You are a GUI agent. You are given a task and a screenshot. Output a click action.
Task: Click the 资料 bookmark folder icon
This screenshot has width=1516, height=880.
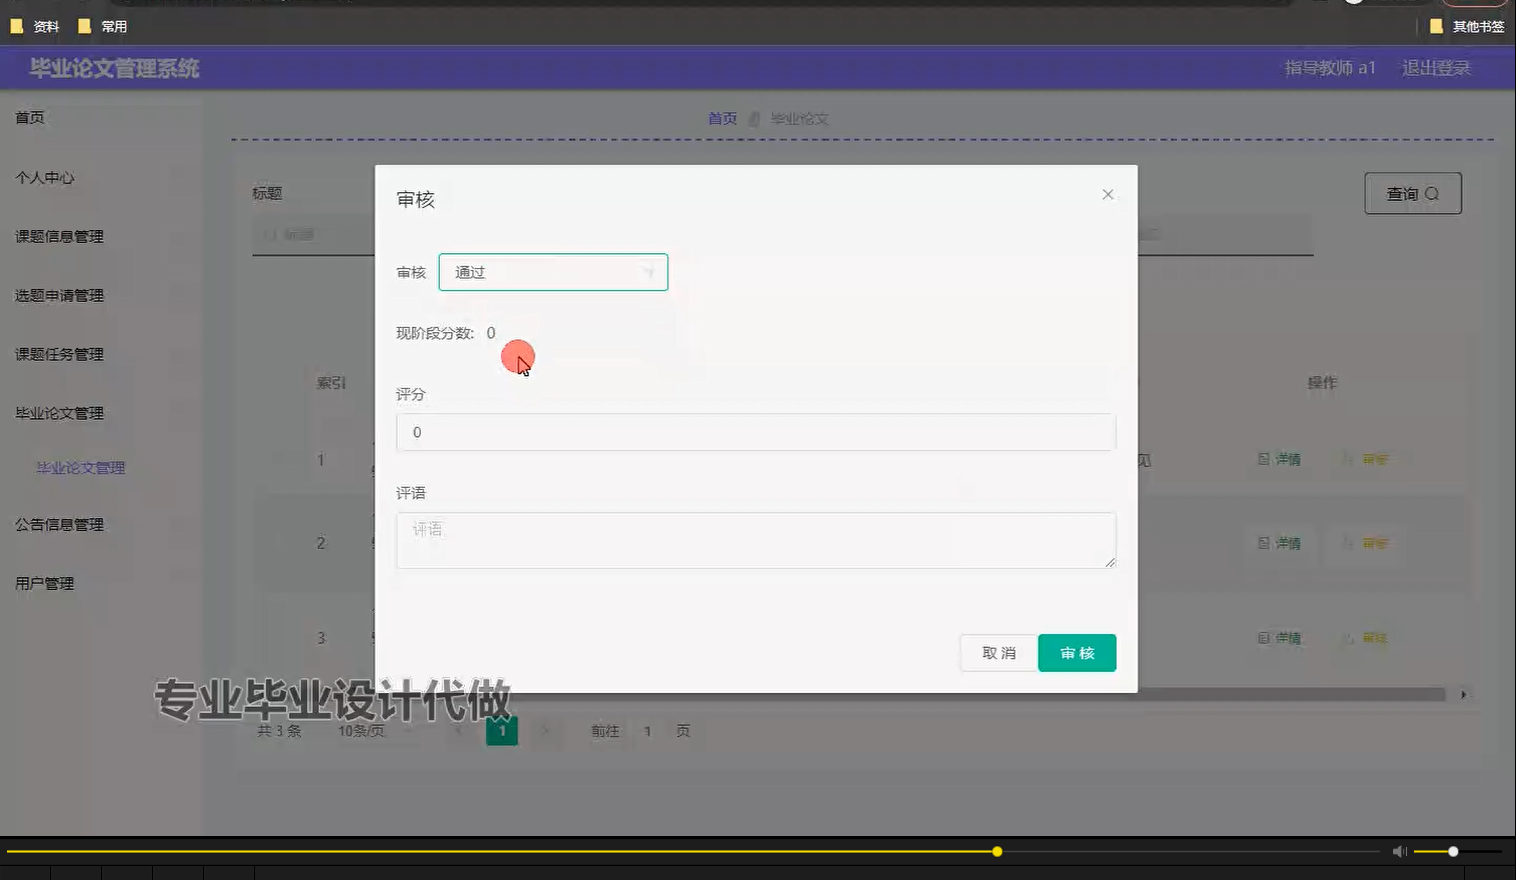click(x=18, y=25)
